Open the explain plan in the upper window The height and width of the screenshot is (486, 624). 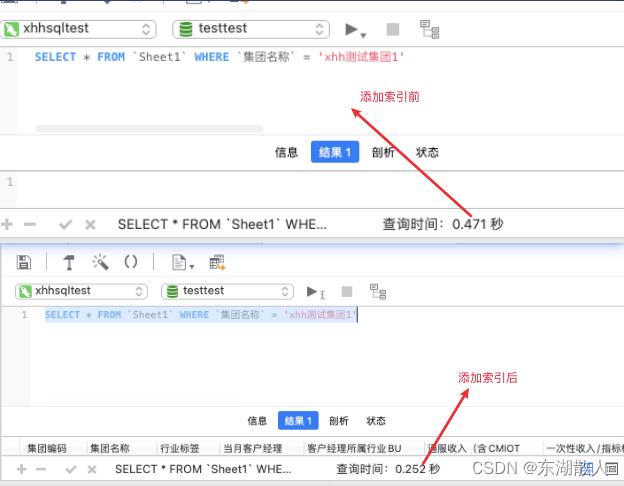pyautogui.click(x=430, y=29)
